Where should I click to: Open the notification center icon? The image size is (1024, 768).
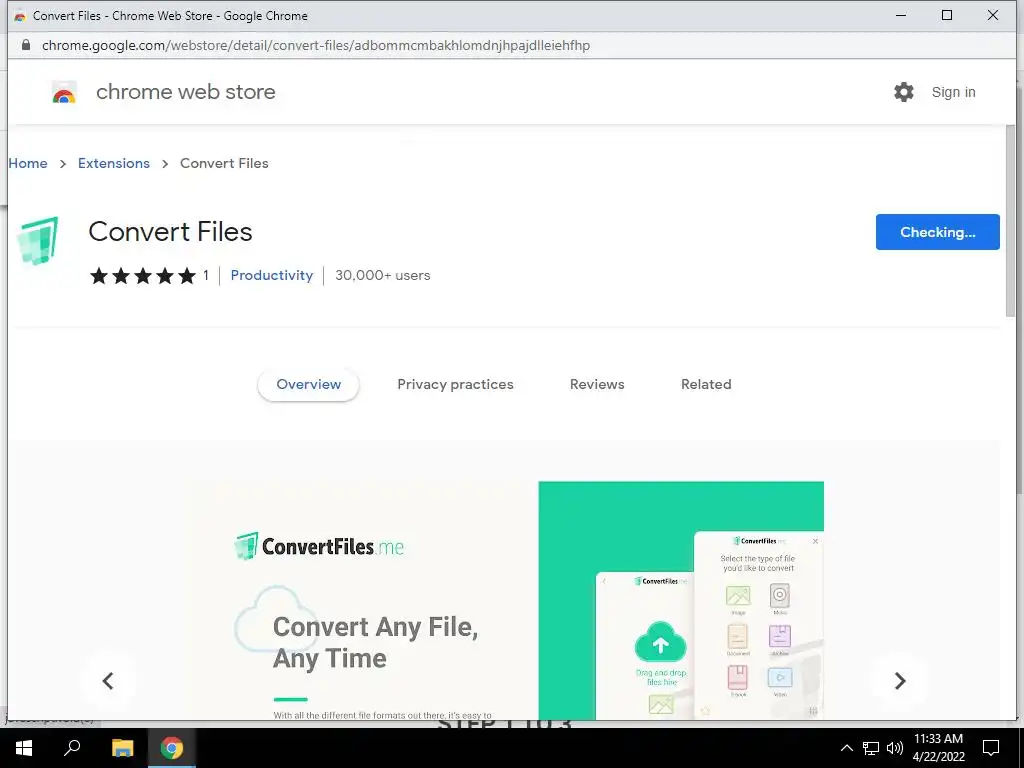coord(991,748)
